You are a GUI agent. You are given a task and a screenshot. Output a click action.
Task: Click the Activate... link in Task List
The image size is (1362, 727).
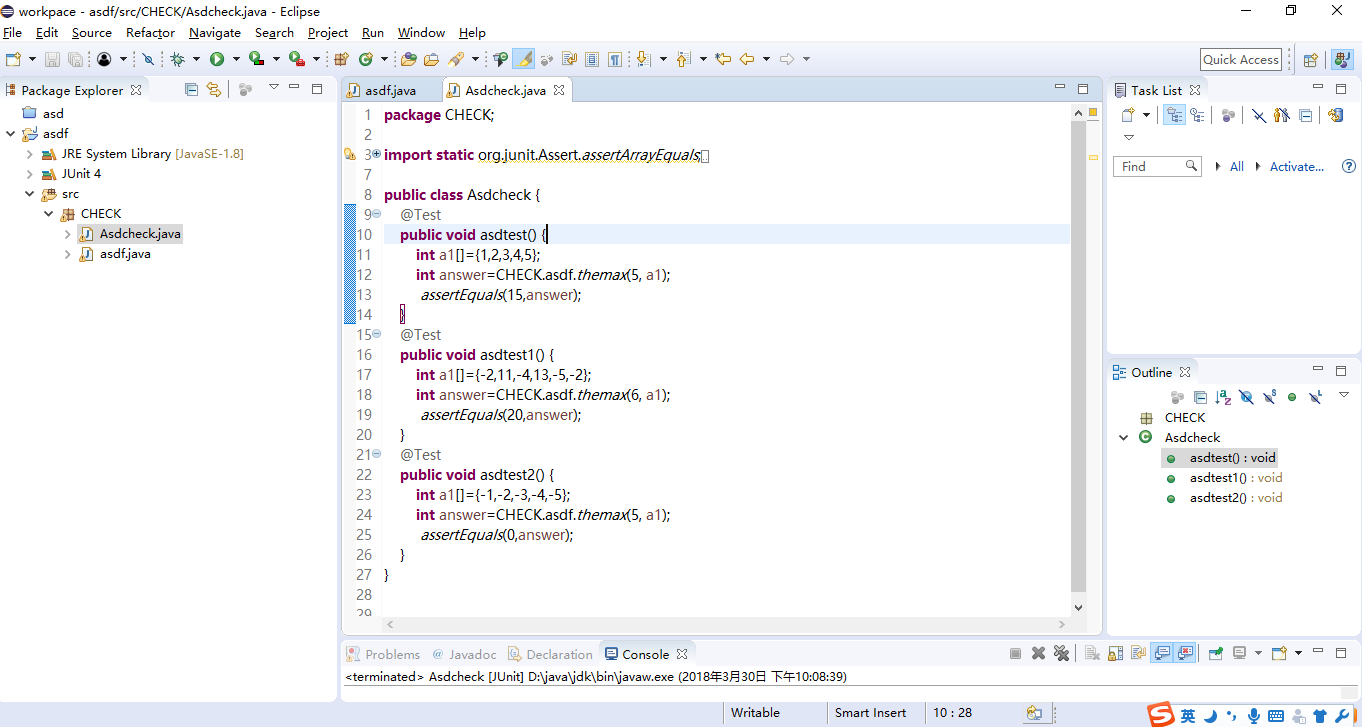1296,167
